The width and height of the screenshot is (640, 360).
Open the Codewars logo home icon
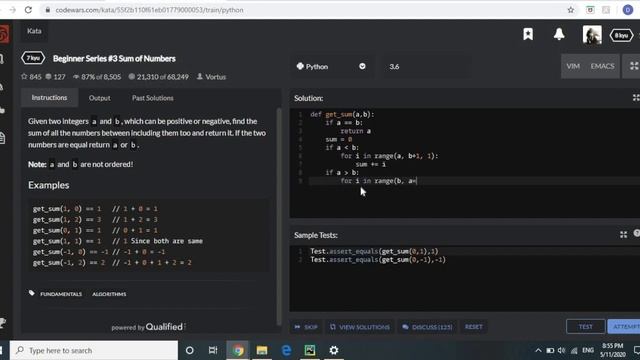[x=4, y=34]
